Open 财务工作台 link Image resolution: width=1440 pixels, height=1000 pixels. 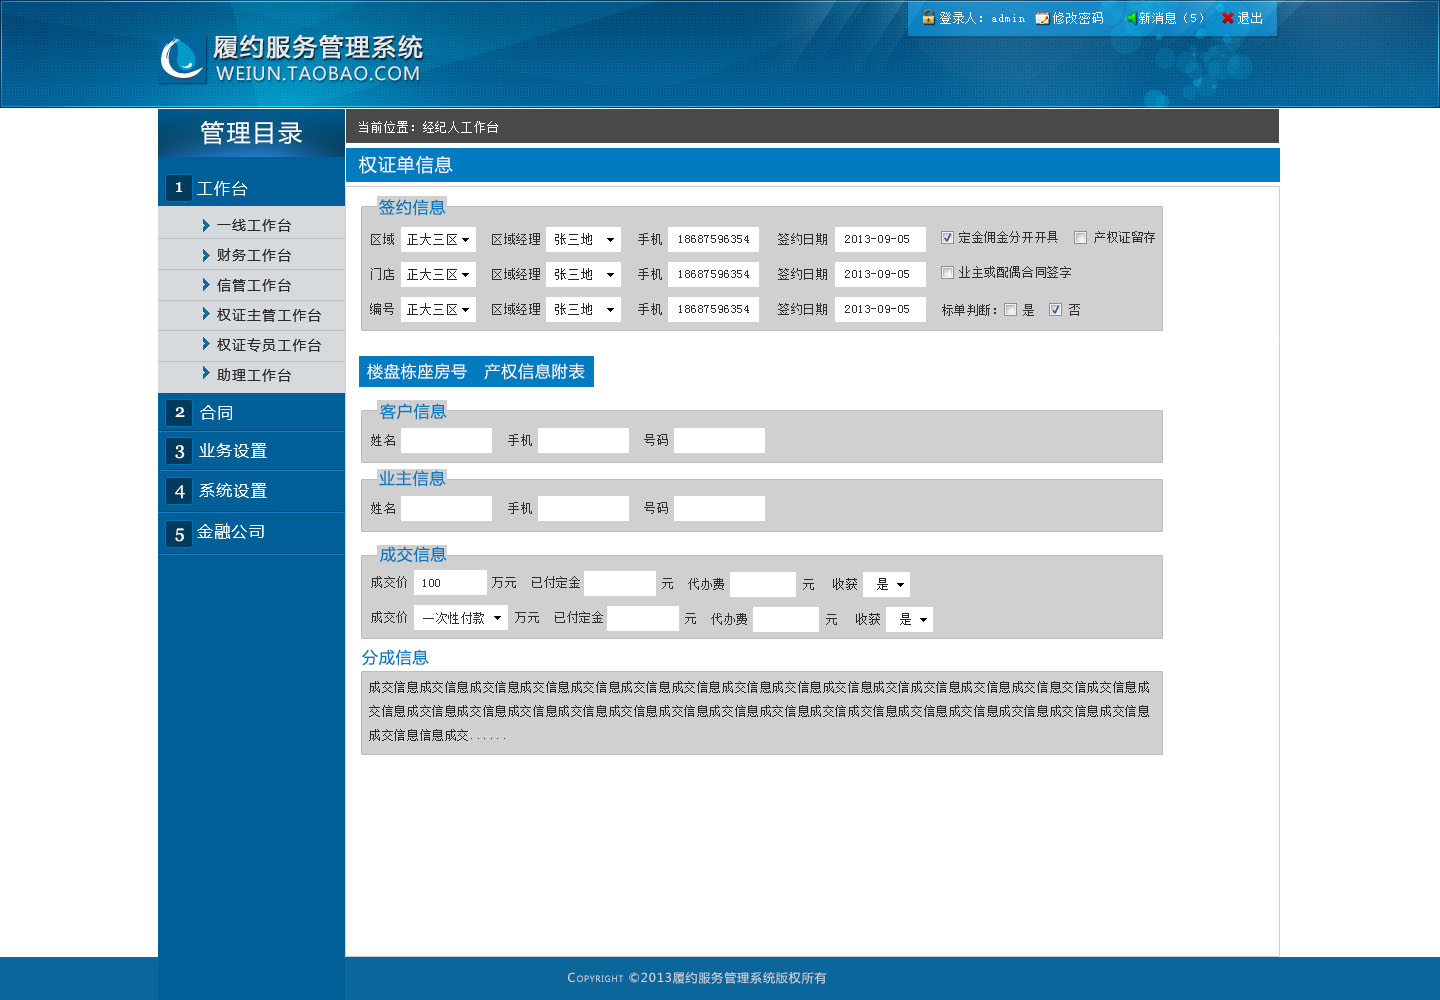[x=254, y=255]
